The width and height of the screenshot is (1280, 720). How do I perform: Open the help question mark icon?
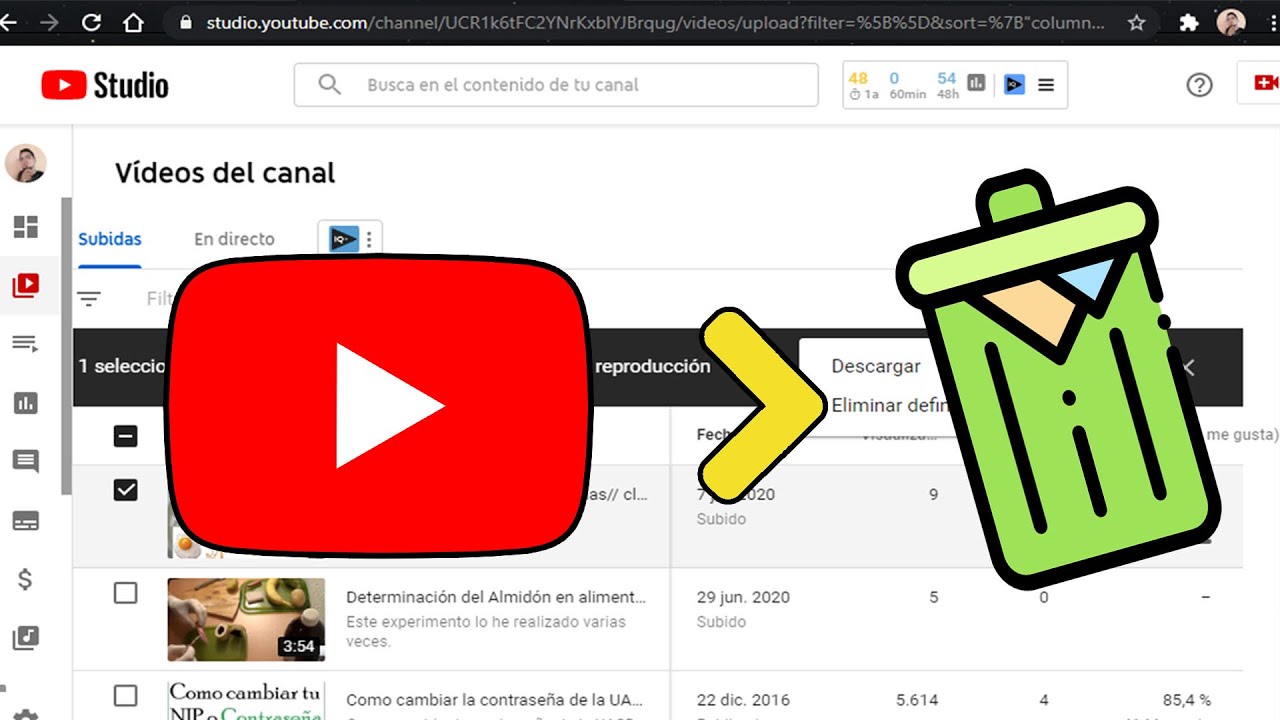[x=1199, y=85]
